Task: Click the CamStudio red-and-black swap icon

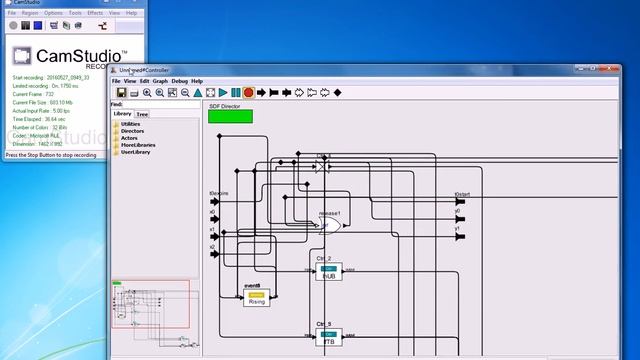Action: pos(102,26)
